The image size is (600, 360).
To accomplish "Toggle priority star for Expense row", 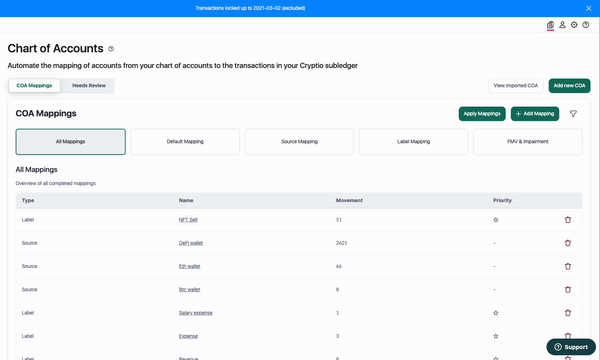I will pos(496,336).
